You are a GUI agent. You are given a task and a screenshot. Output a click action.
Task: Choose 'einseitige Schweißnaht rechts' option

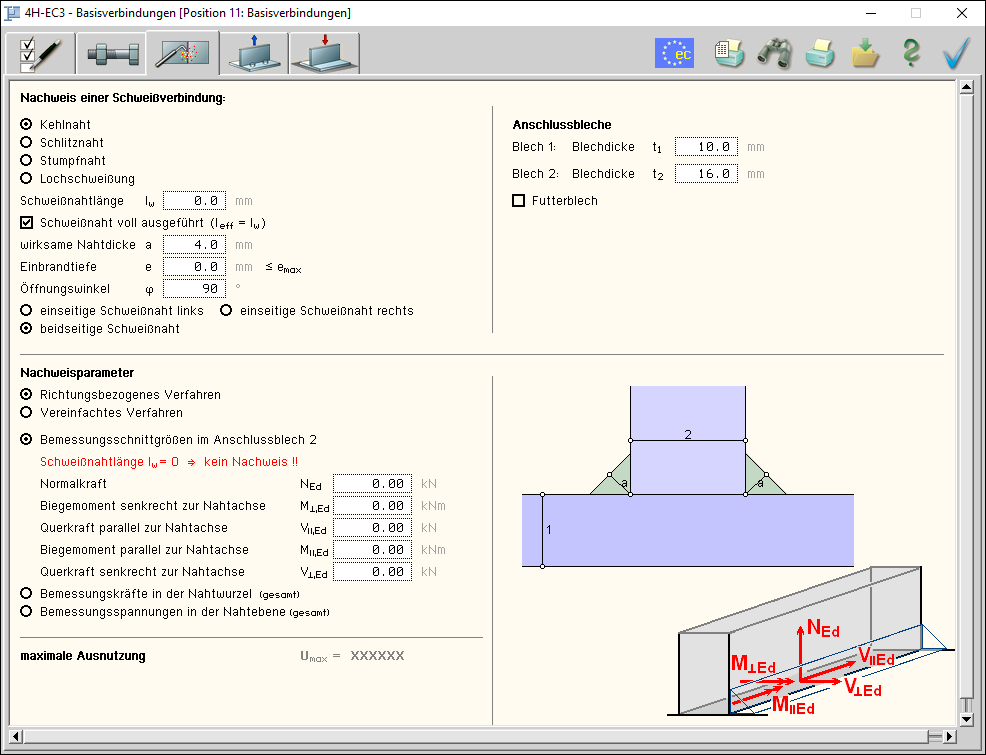coord(226,310)
